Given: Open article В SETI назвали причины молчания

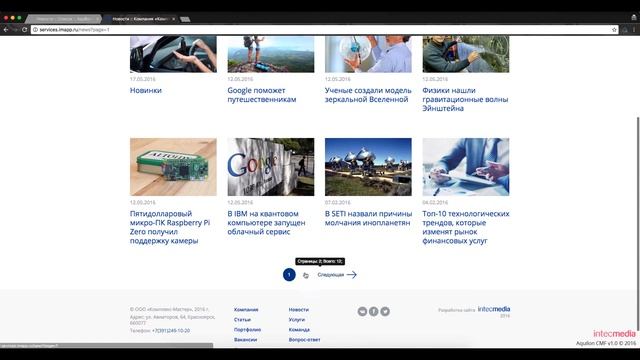Looking at the screenshot, I should point(368,218).
